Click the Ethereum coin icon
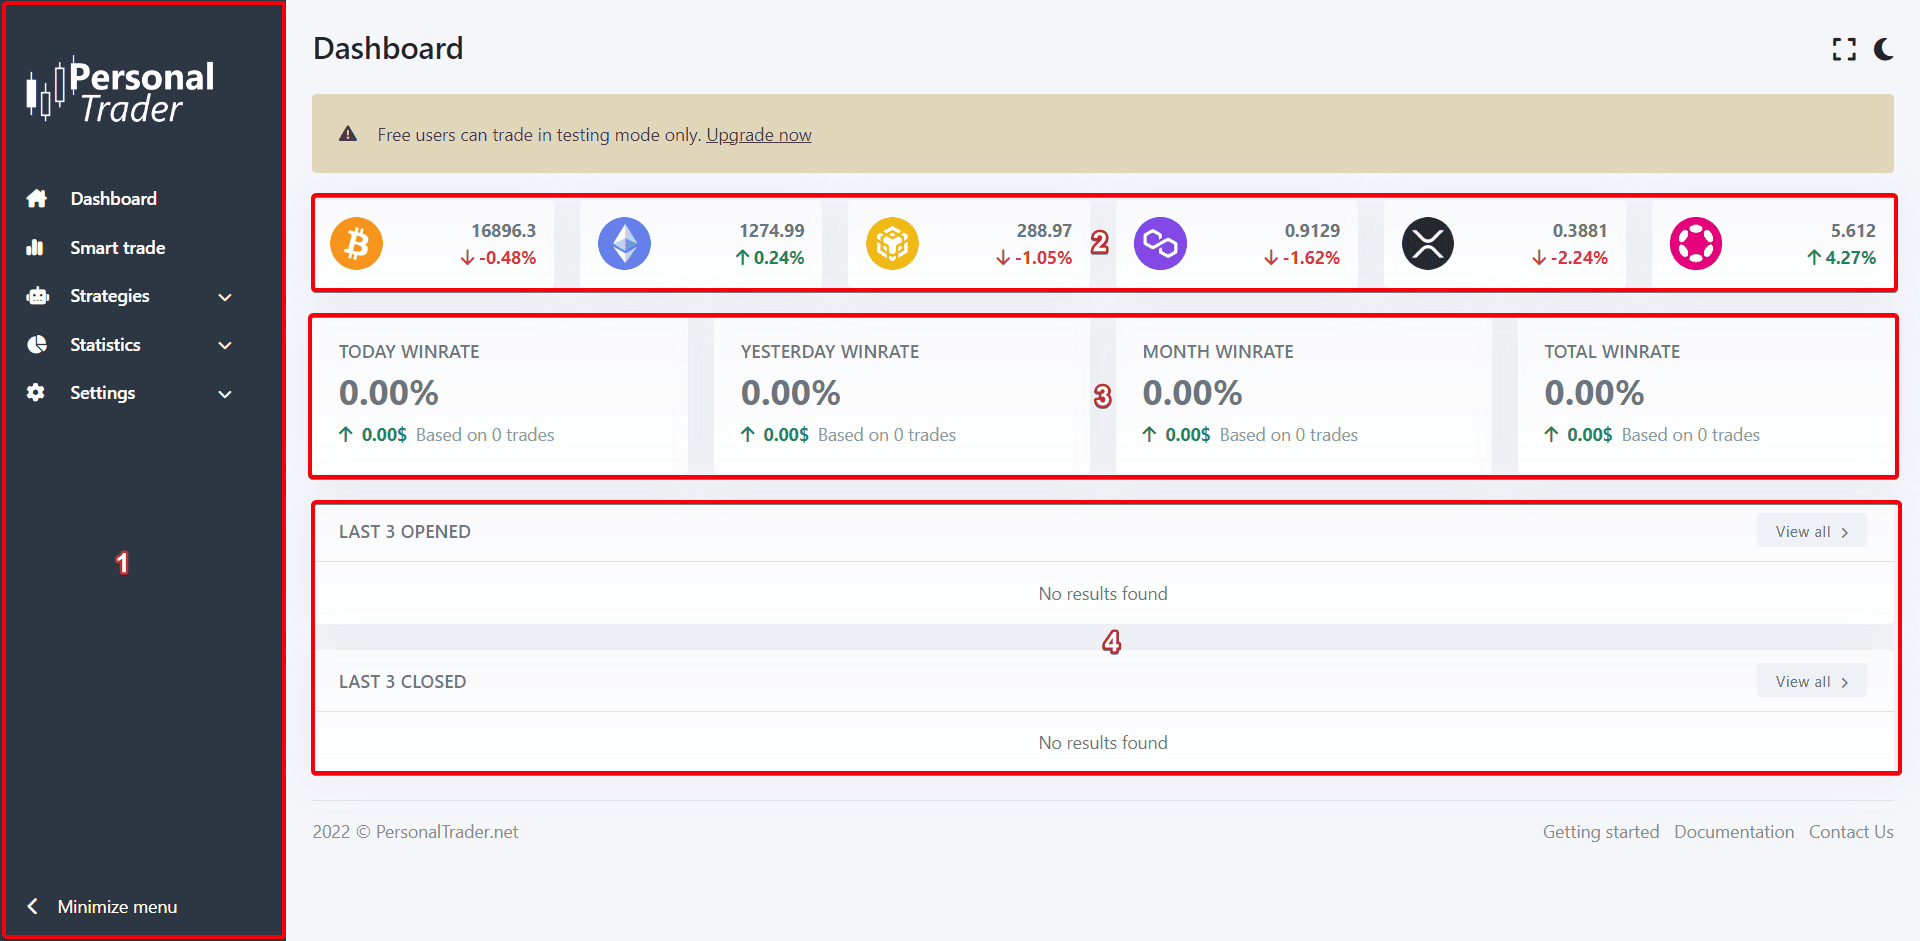Image resolution: width=1920 pixels, height=941 pixels. 624,244
